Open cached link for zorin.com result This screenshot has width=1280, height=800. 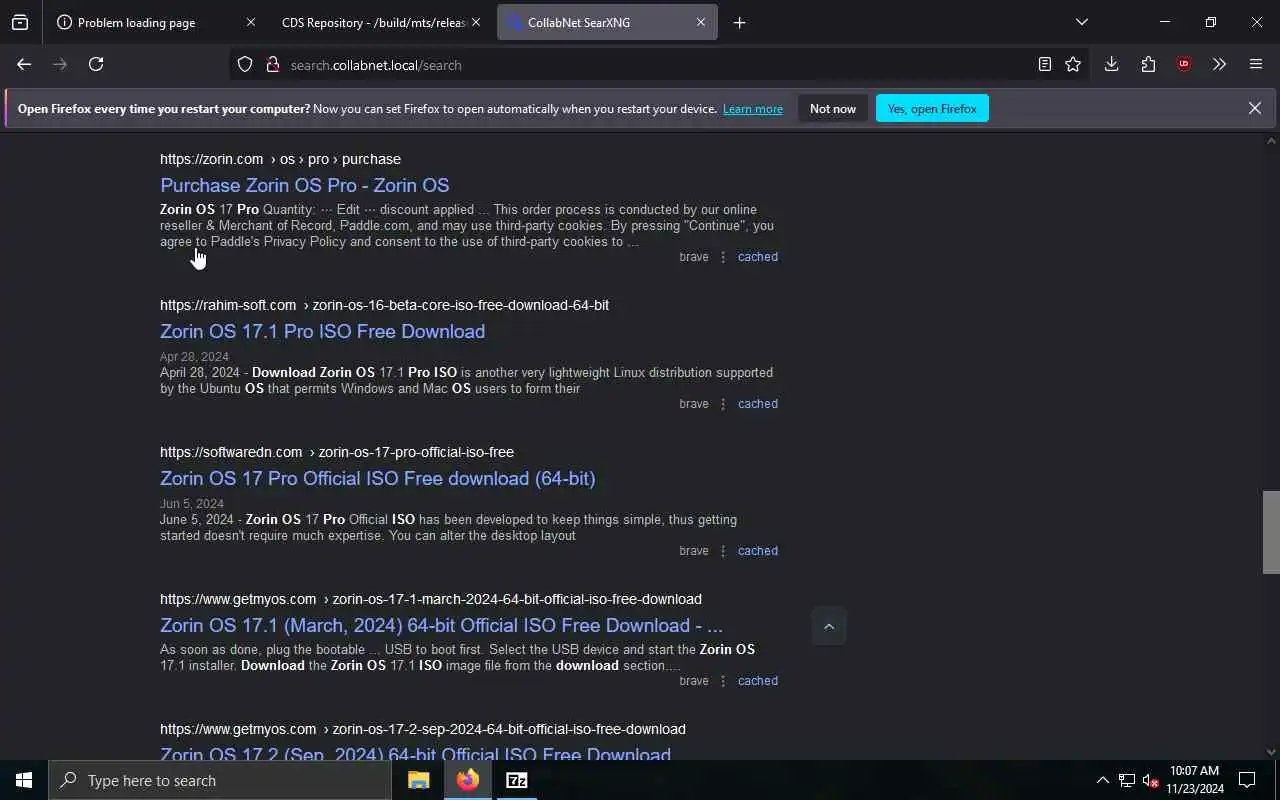pyautogui.click(x=758, y=257)
